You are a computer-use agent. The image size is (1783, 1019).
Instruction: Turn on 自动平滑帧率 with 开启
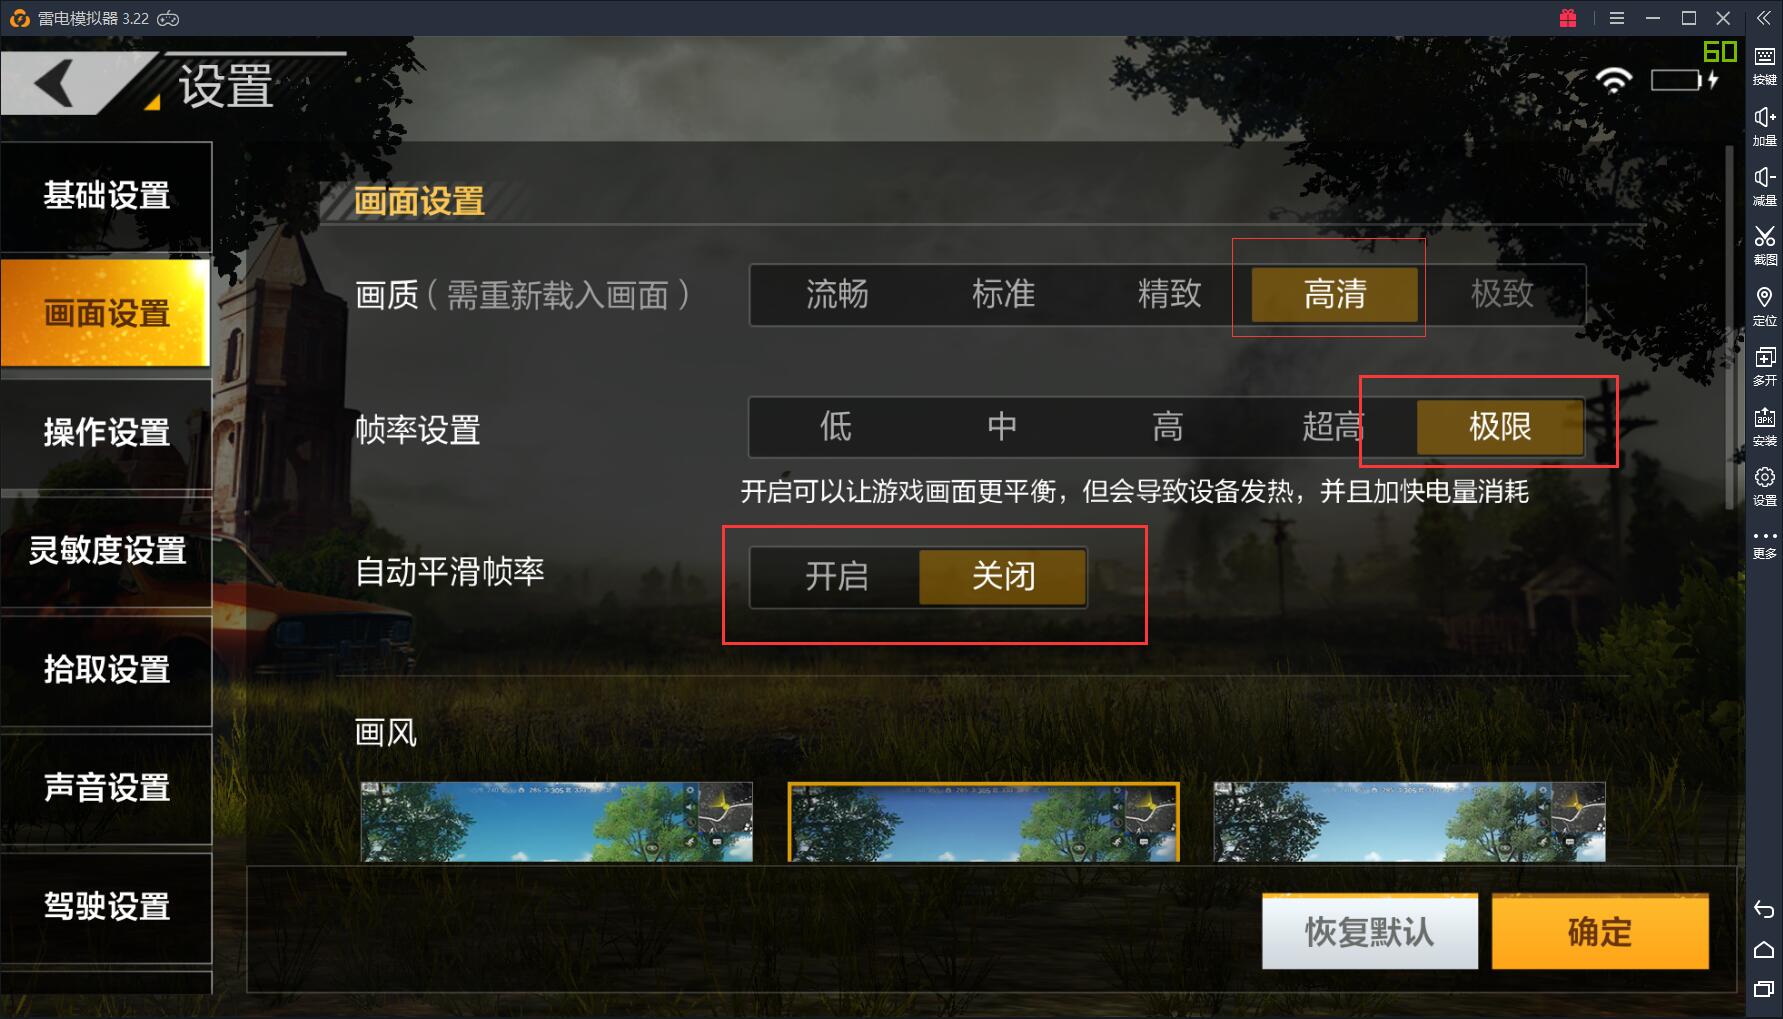click(836, 576)
